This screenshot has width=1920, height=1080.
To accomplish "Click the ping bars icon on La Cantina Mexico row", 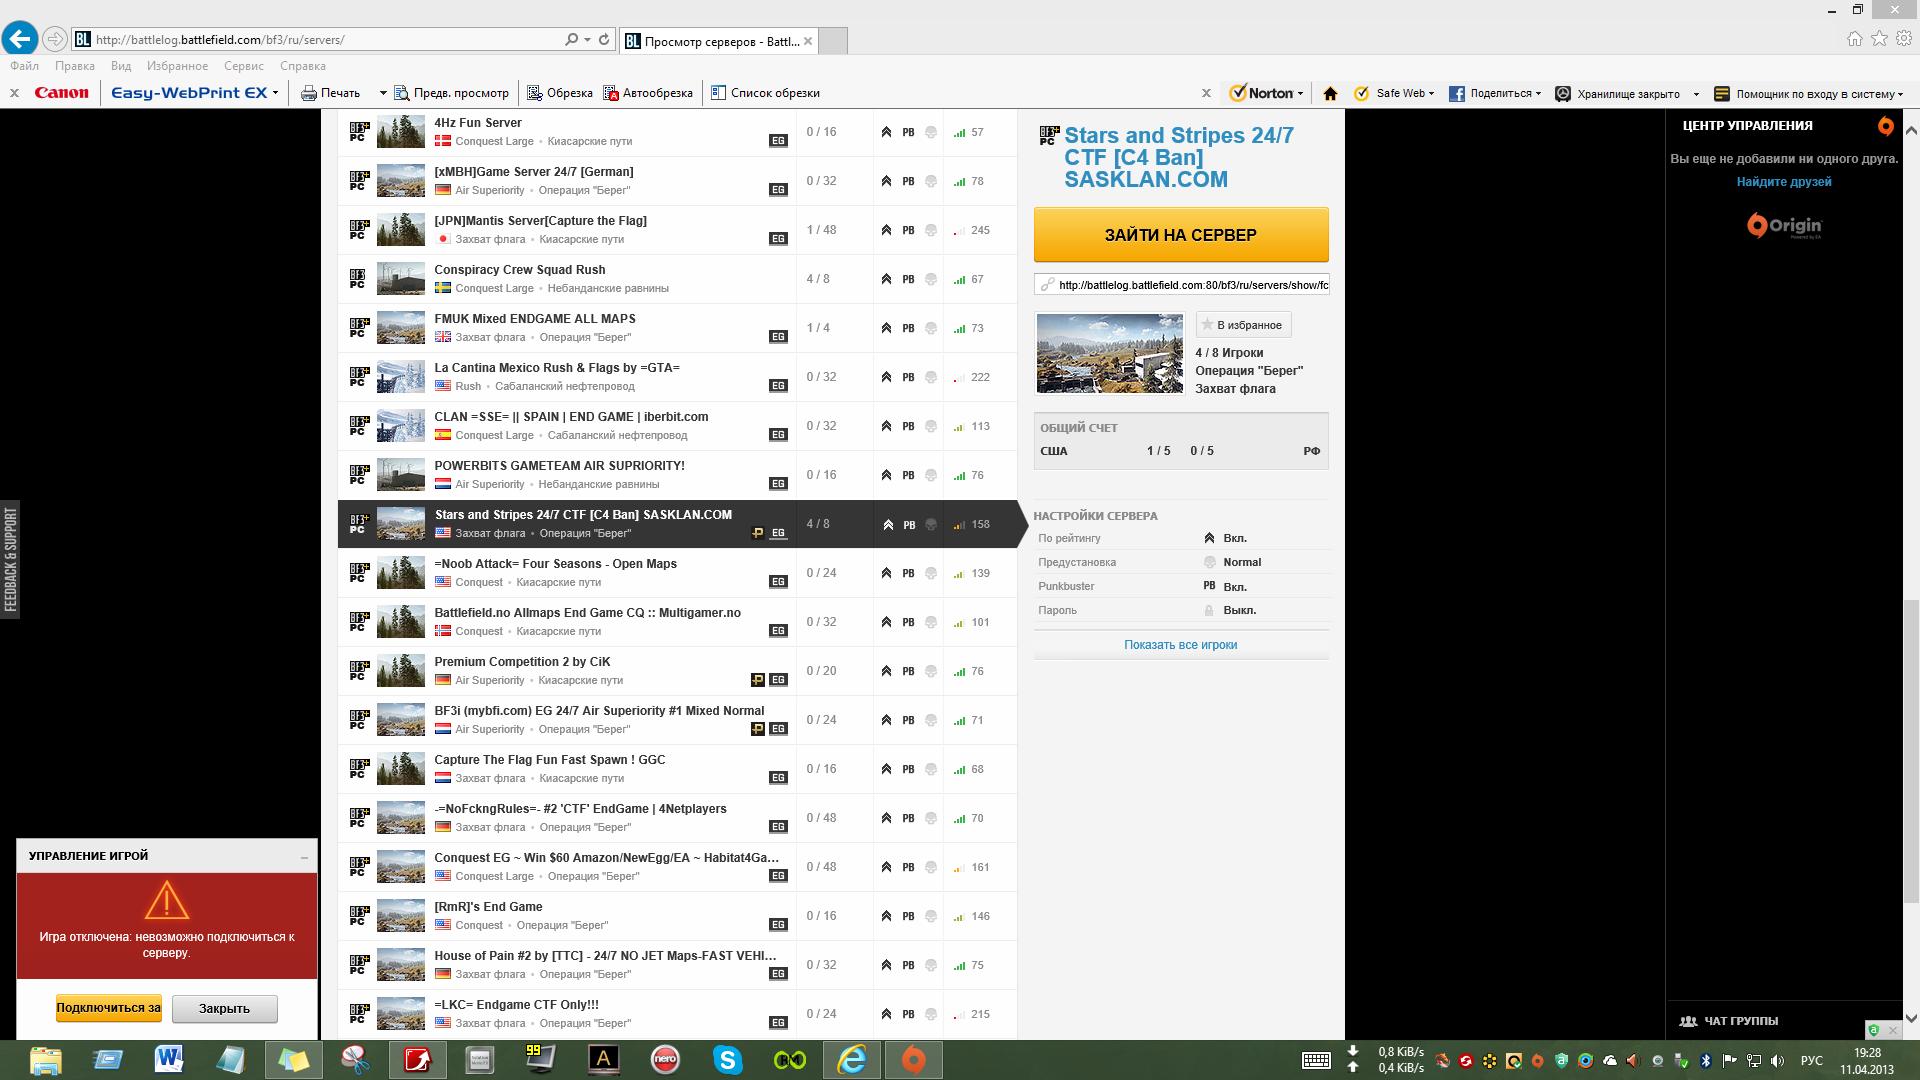I will coord(958,377).
